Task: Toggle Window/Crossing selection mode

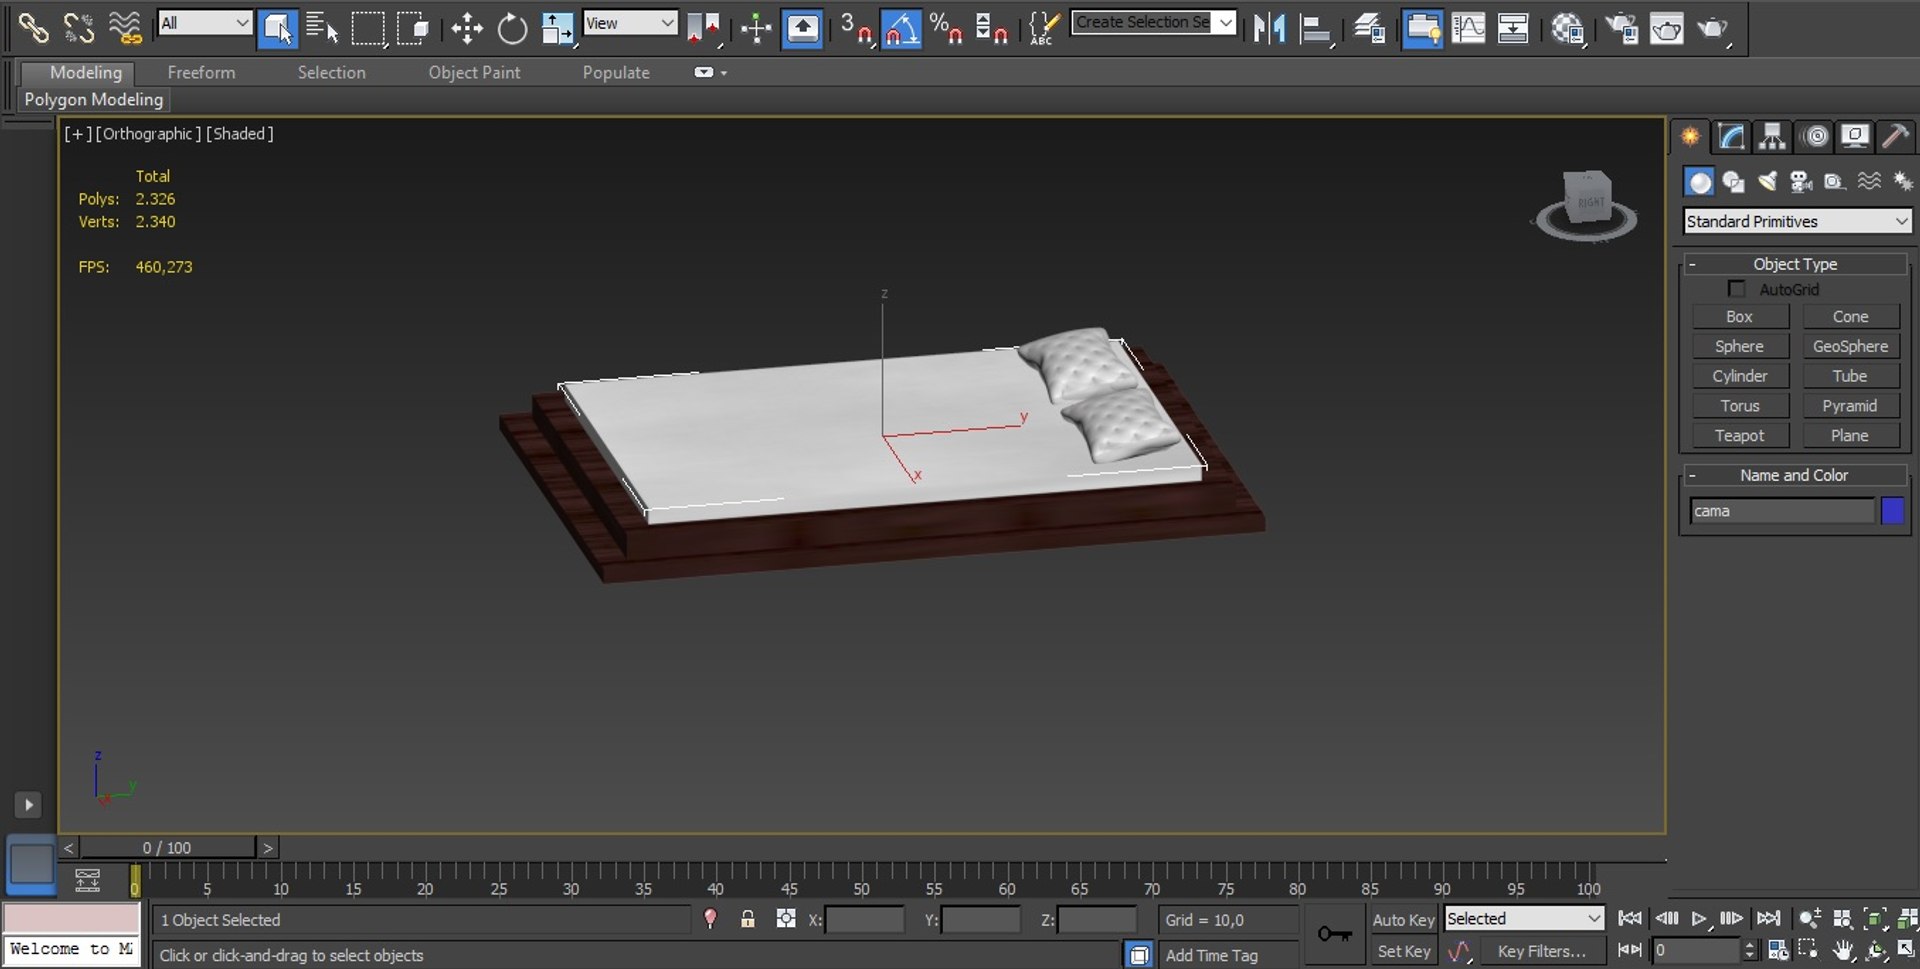Action: pyautogui.click(x=413, y=28)
